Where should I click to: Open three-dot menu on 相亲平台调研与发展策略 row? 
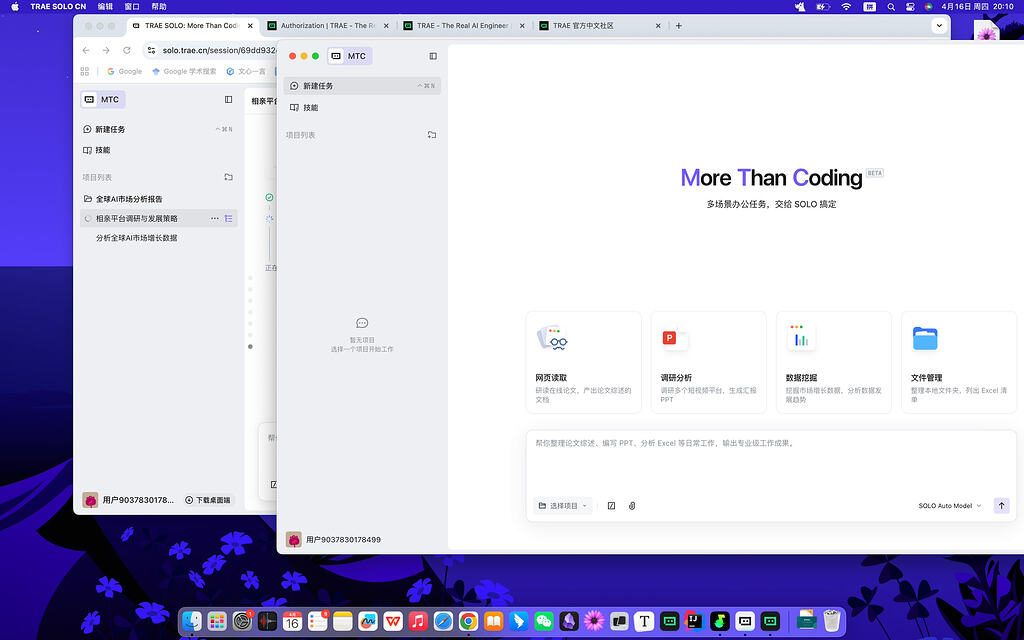pyautogui.click(x=215, y=218)
